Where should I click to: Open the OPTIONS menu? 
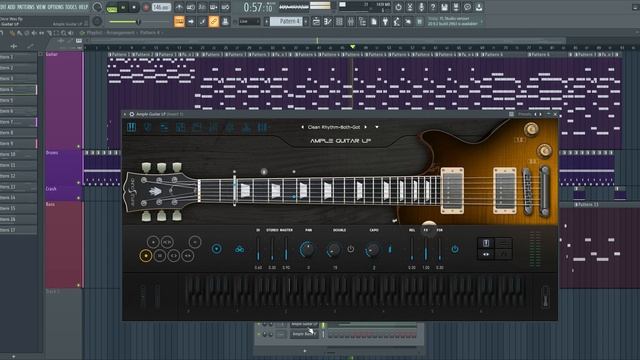56,7
